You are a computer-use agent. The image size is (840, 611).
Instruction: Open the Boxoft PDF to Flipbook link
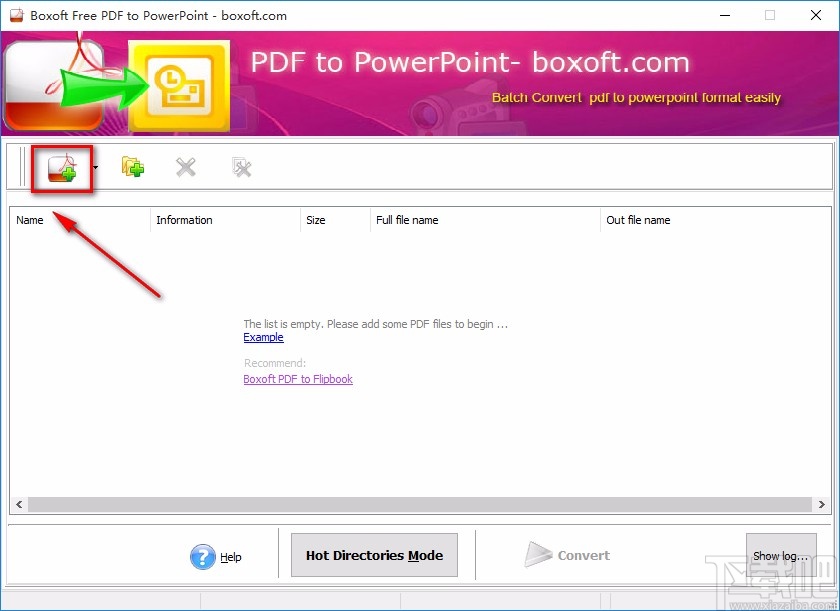click(x=298, y=379)
